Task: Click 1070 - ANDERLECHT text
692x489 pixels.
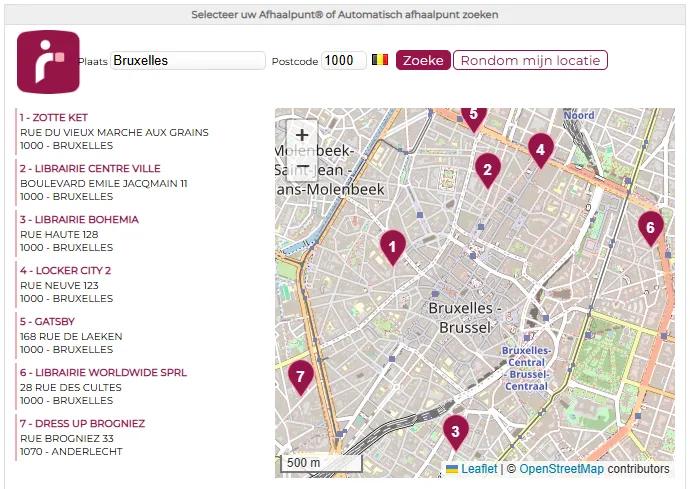Action: 71,451
